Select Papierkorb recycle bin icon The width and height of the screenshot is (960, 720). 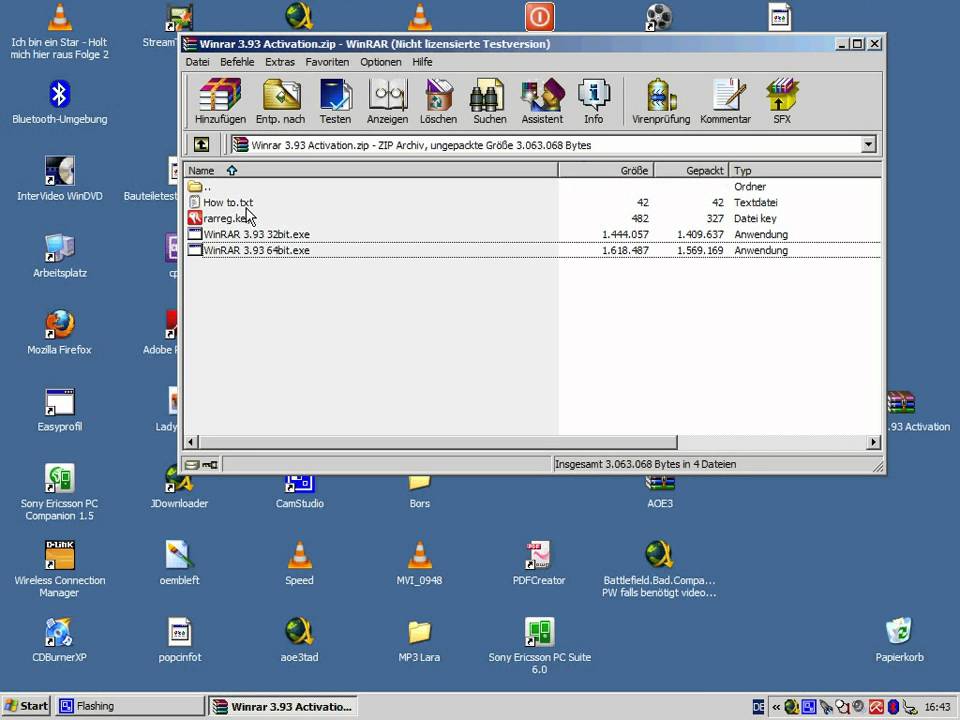899,640
